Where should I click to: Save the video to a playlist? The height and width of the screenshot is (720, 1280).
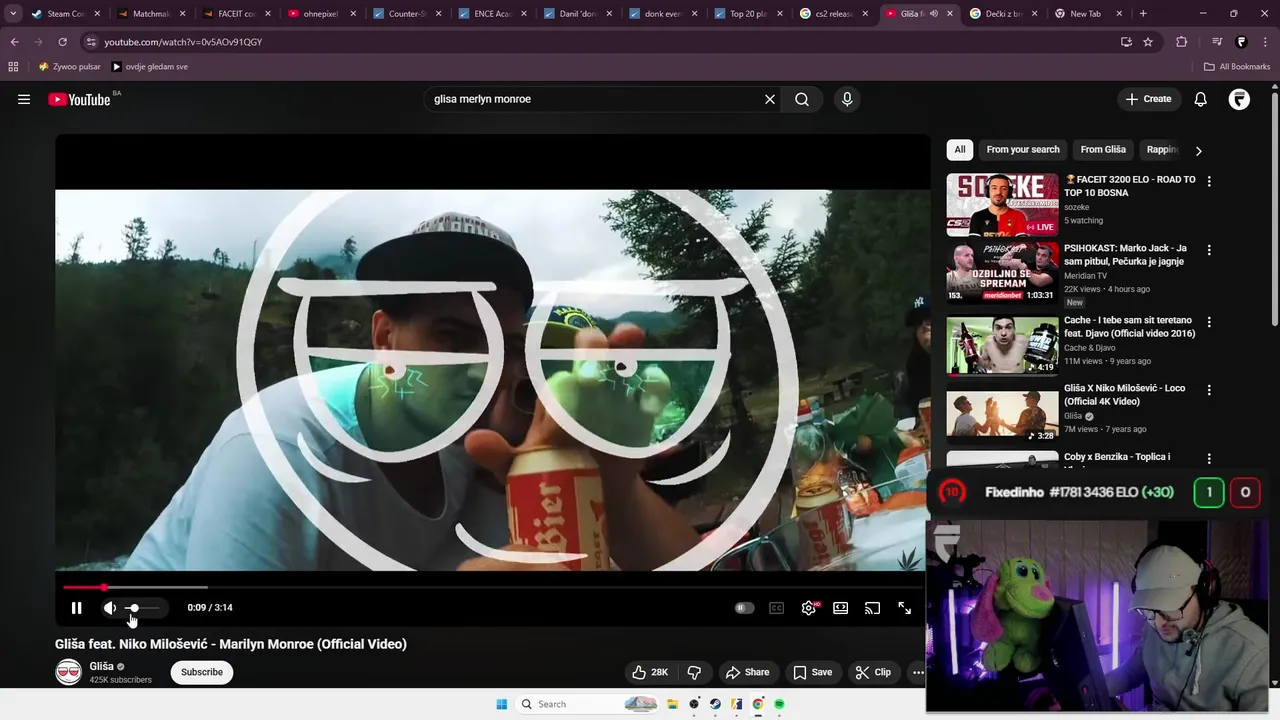point(812,672)
